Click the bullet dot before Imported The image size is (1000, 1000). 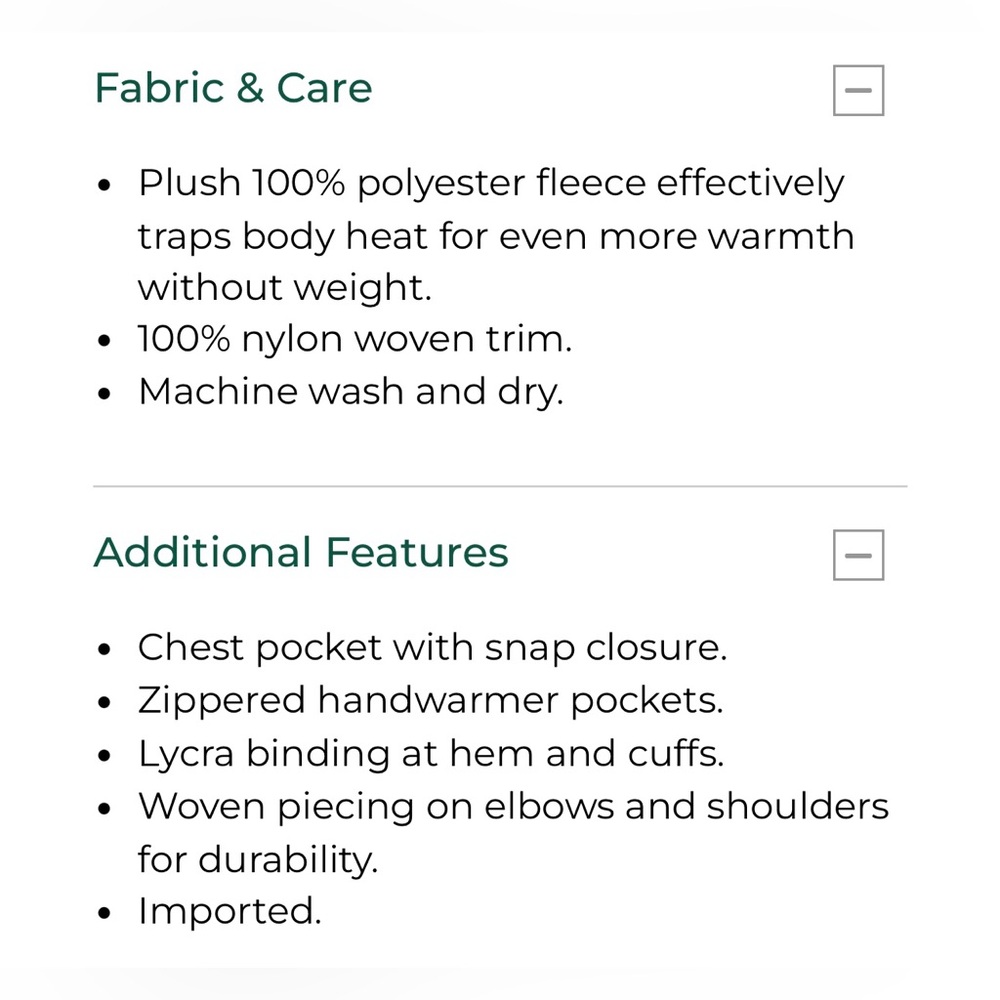tap(105, 913)
